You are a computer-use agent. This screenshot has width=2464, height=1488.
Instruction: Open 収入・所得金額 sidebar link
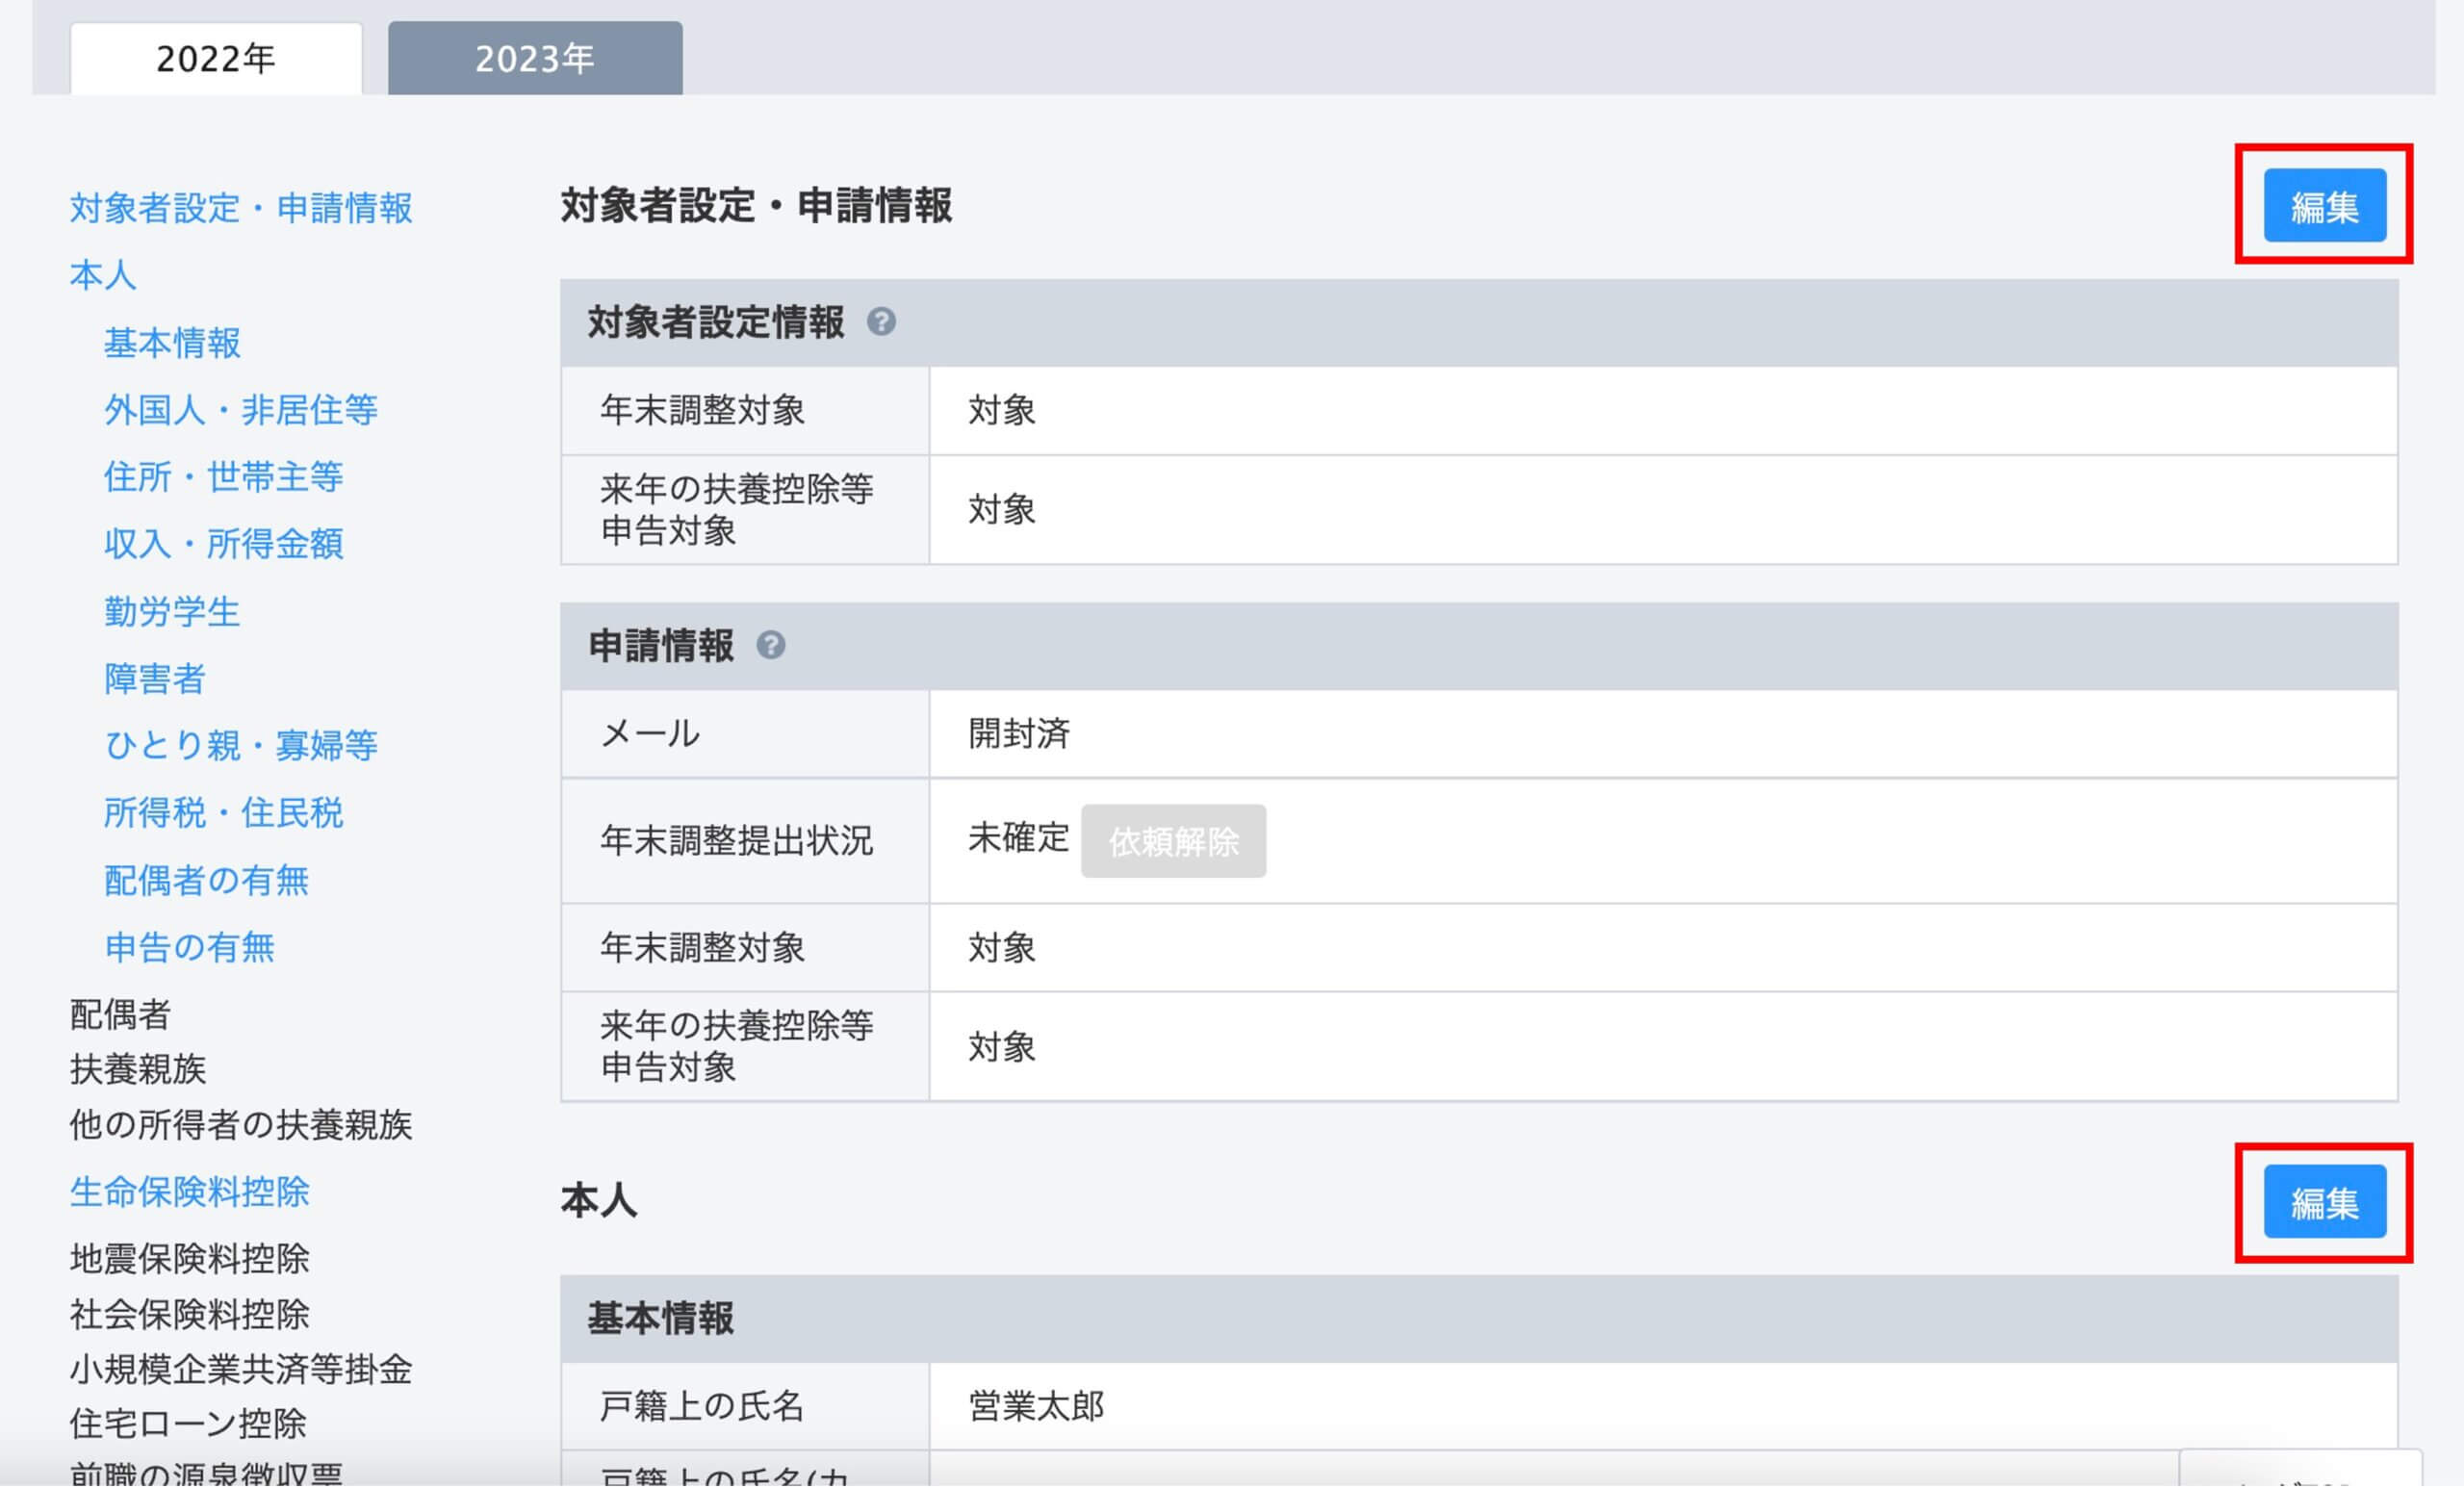(x=224, y=544)
